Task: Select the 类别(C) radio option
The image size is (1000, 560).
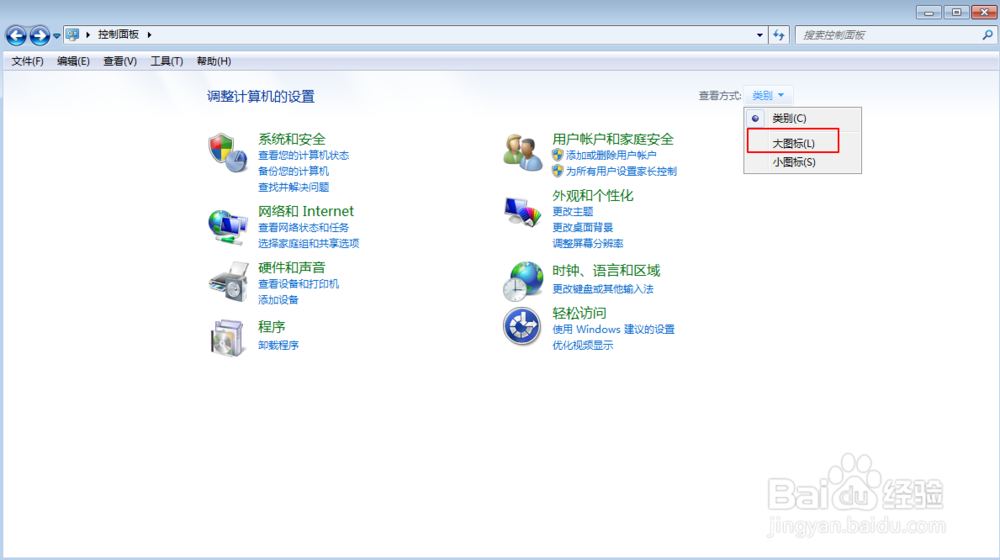Action: (802, 118)
